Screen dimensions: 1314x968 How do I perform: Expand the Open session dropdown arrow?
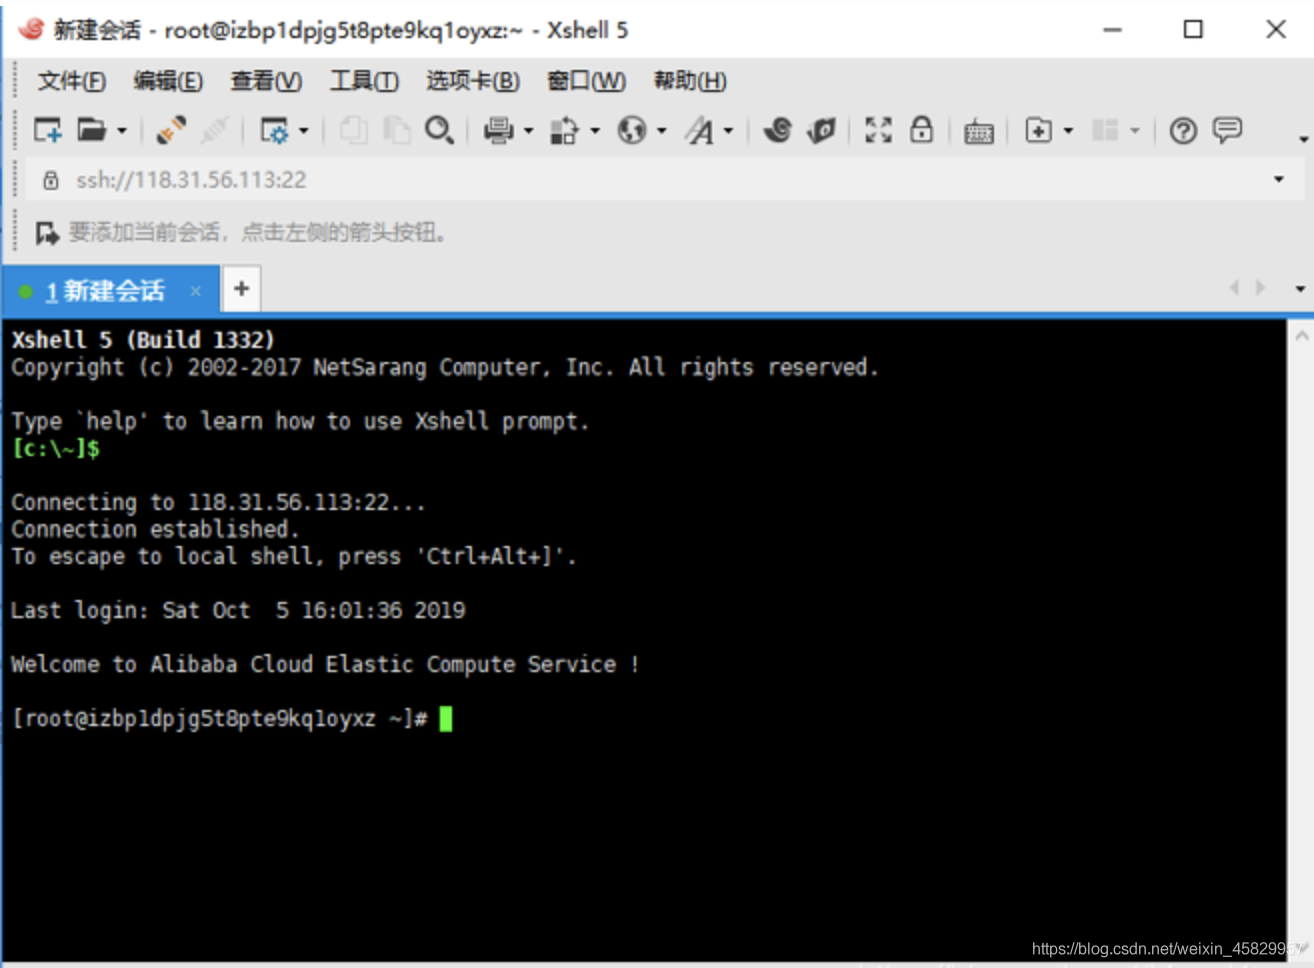point(122,131)
